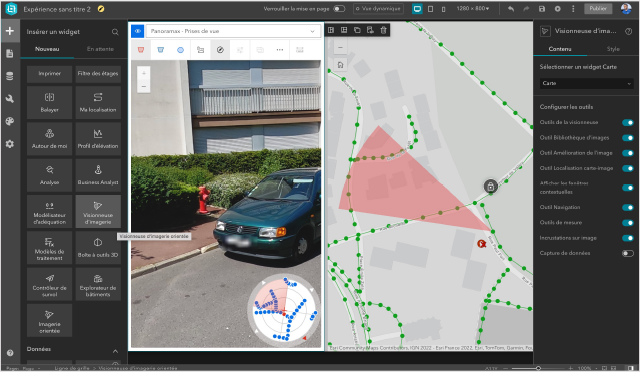Select mobile phone device view
Screen dimensions: 640x372
coord(444,9)
